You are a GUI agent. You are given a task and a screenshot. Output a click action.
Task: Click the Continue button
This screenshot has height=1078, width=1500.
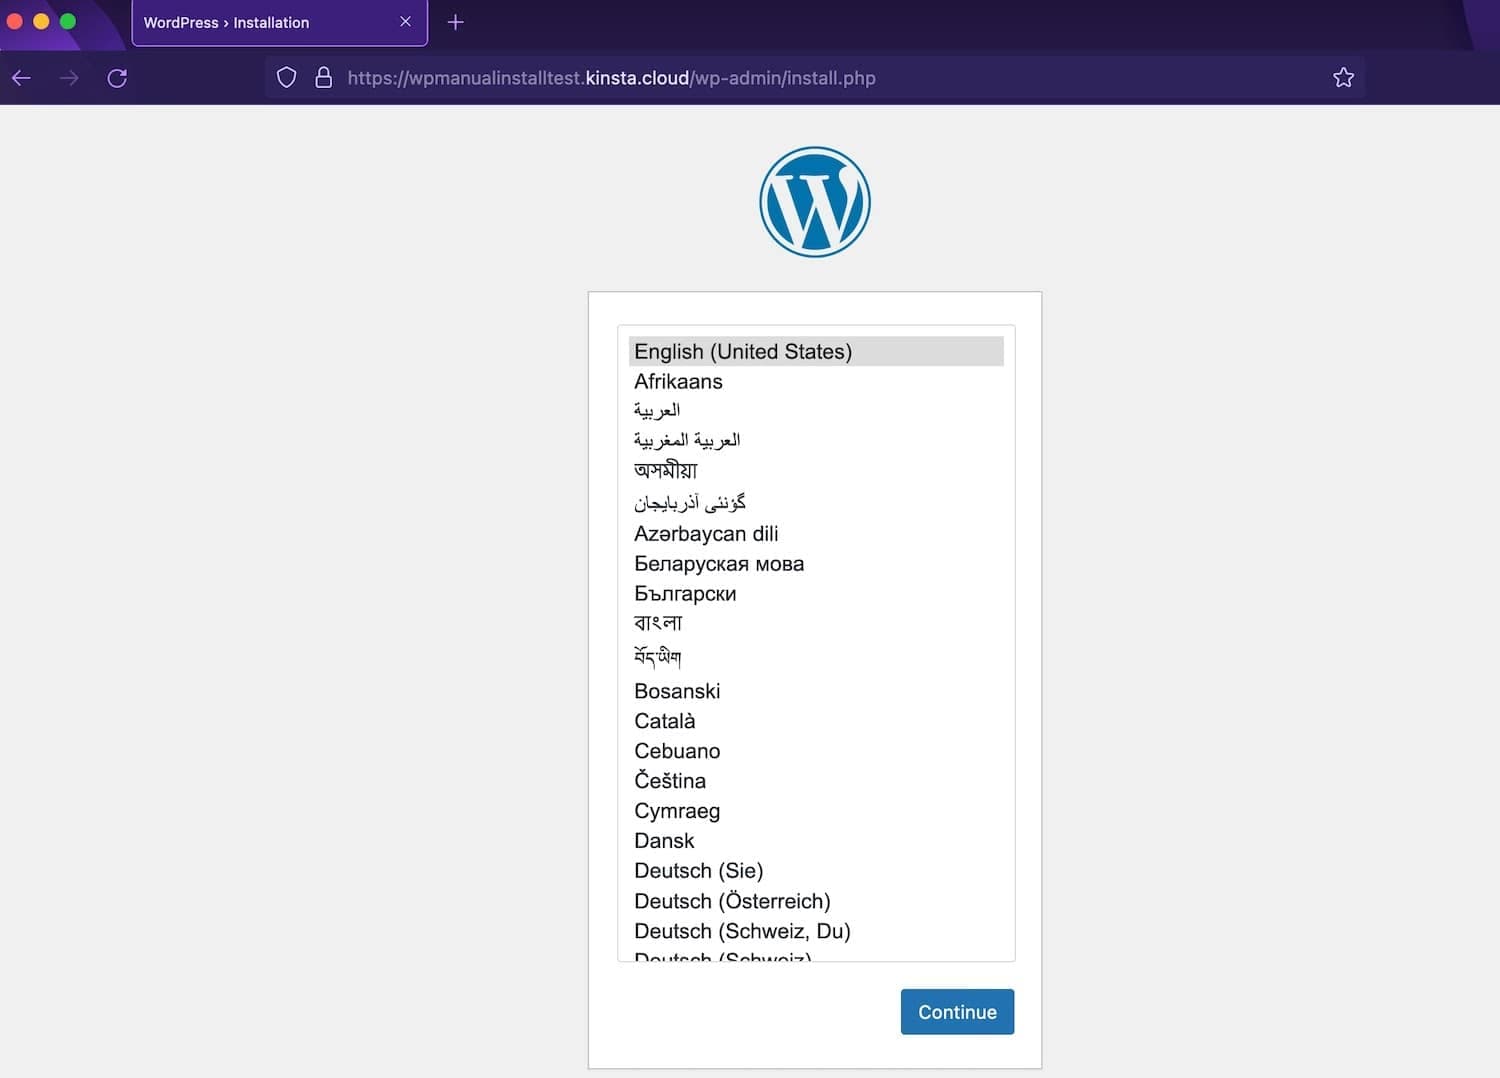click(956, 1011)
